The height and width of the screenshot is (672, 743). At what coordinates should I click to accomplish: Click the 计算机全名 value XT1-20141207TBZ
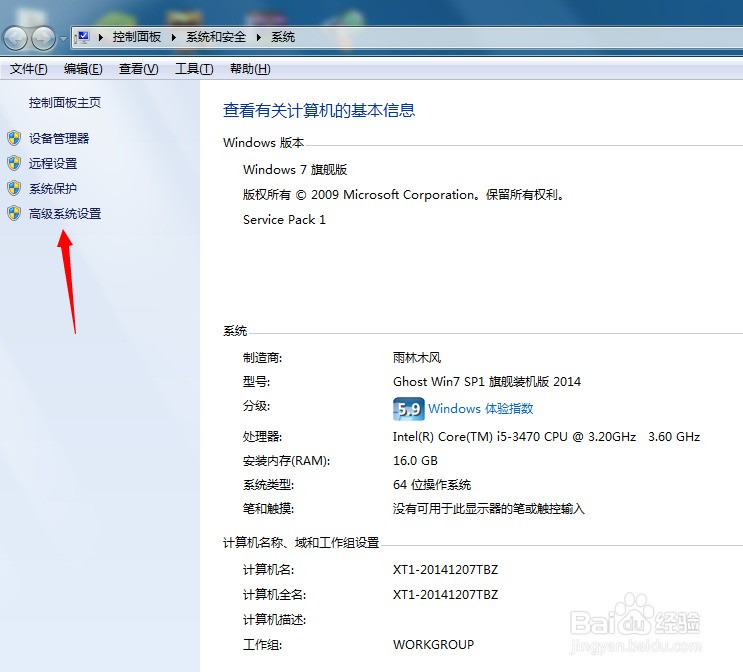[445, 595]
